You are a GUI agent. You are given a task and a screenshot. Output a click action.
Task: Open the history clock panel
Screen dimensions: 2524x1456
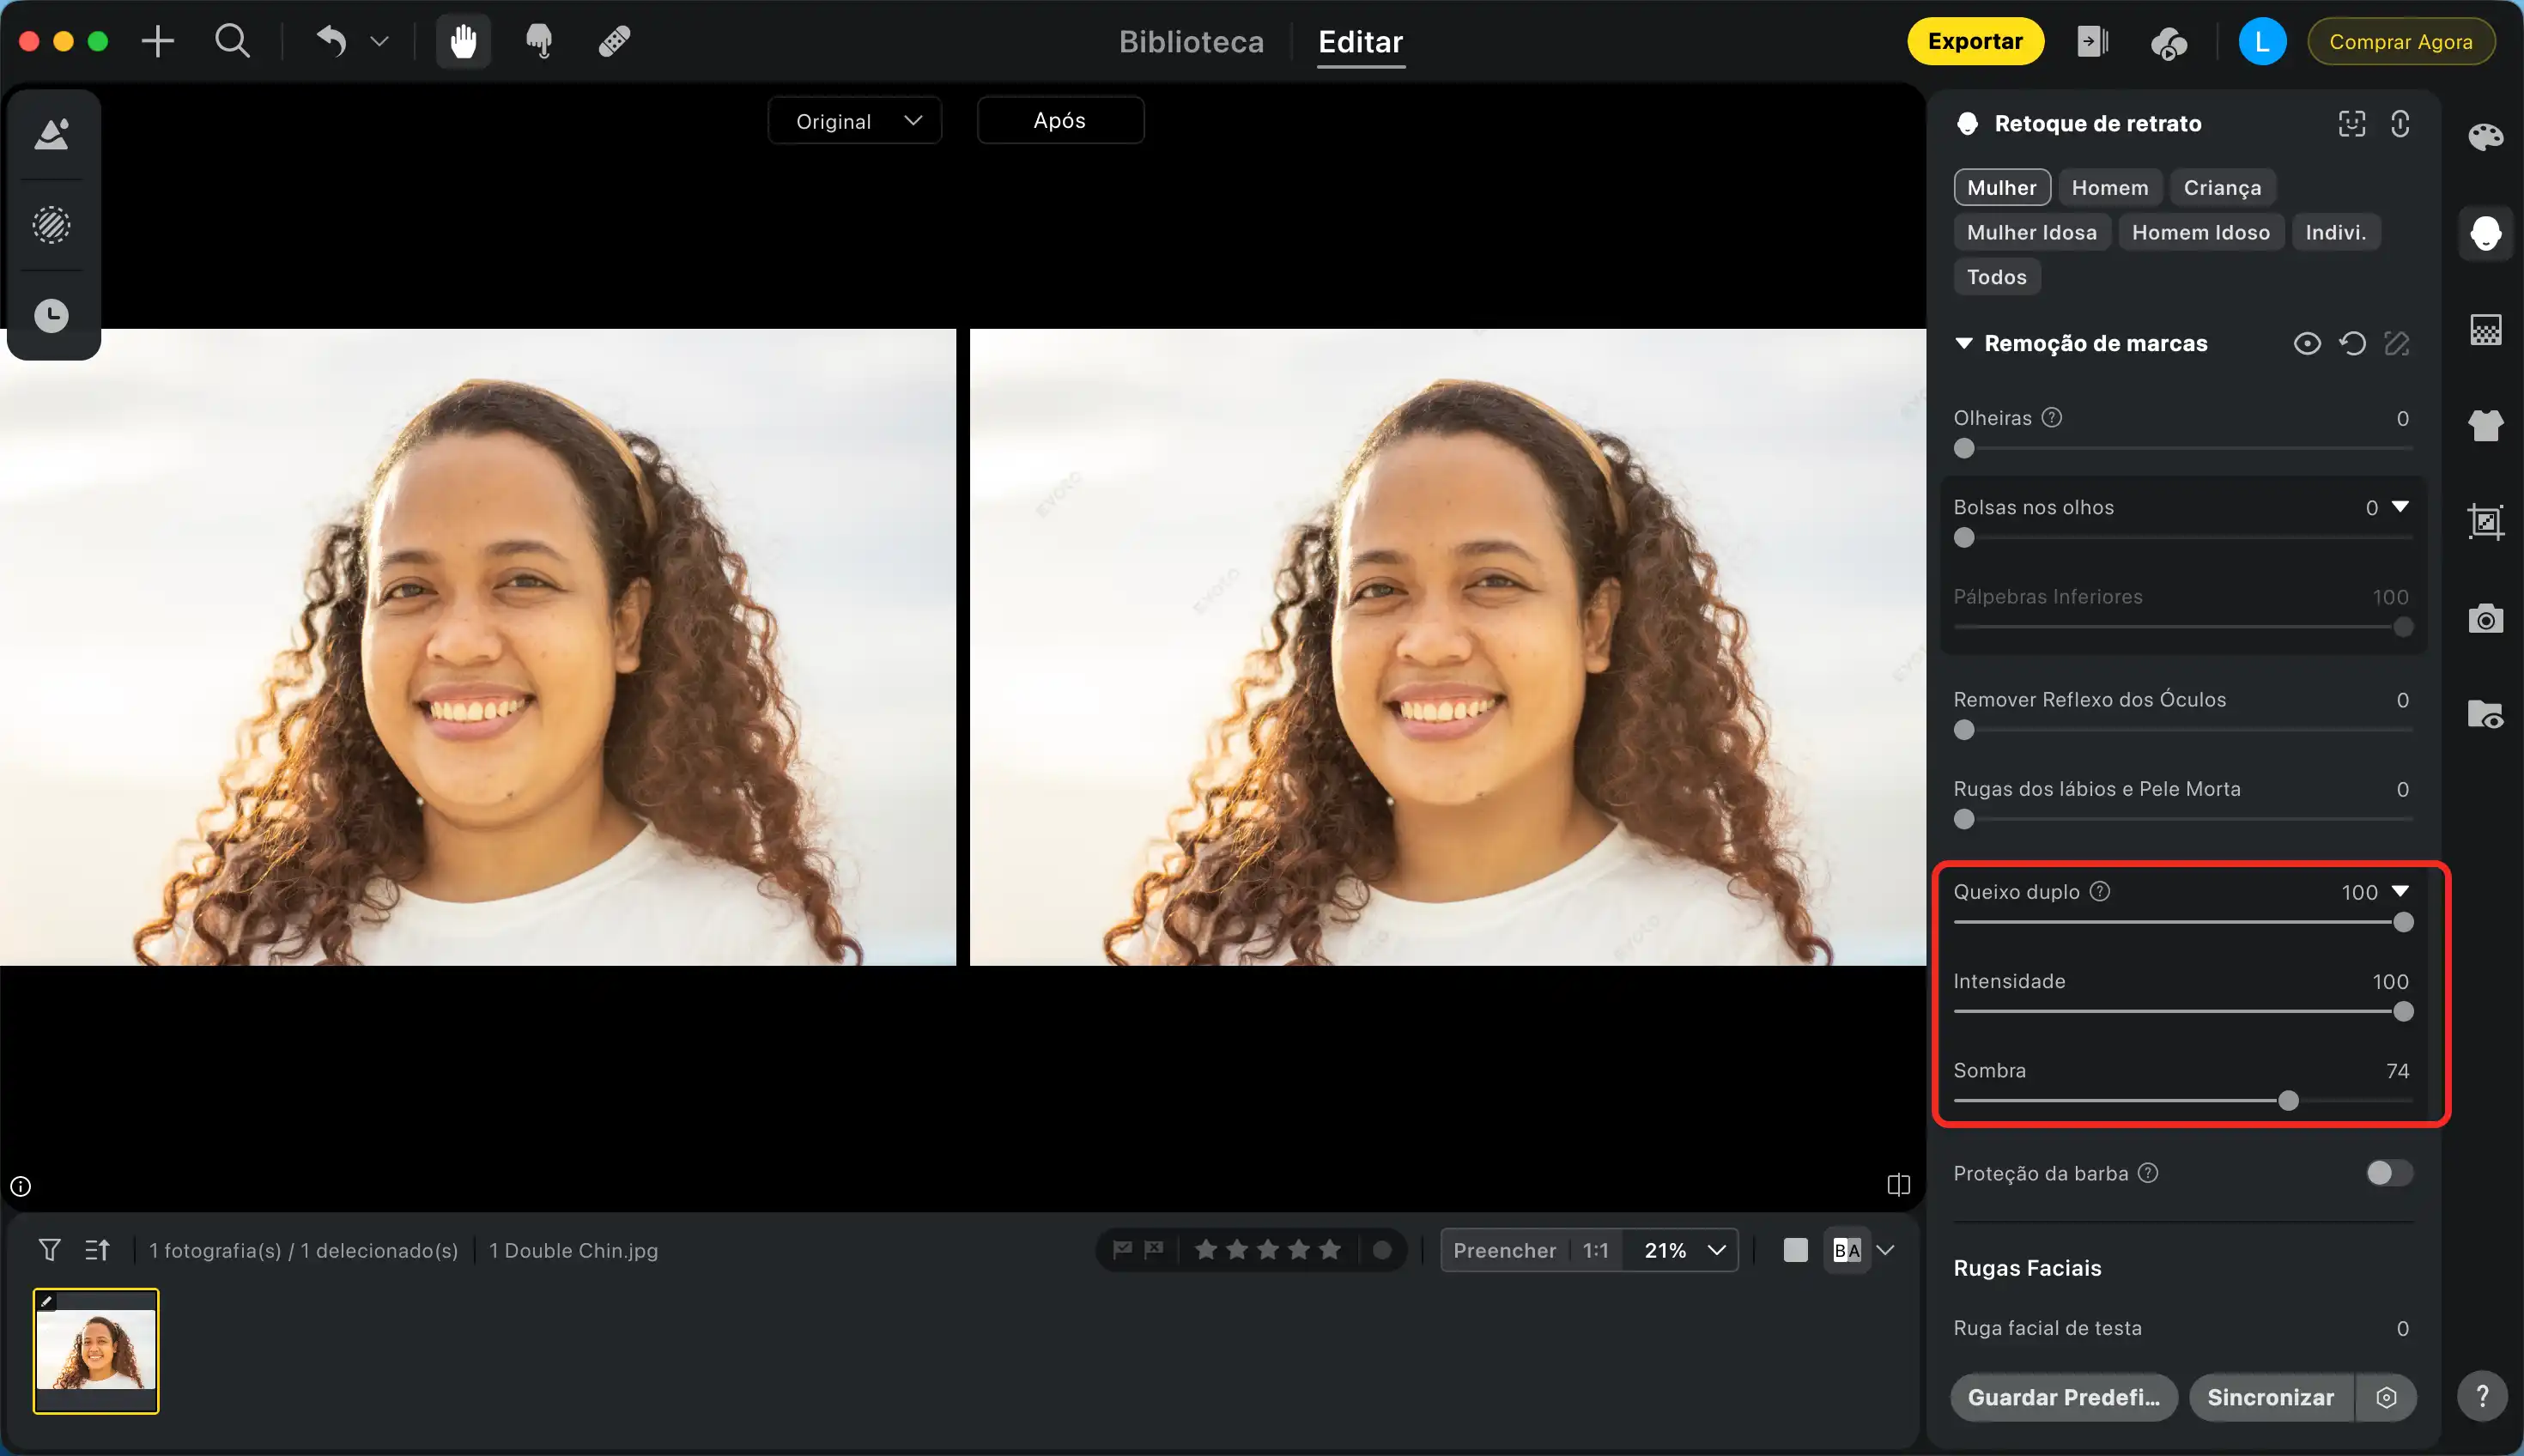[x=52, y=316]
